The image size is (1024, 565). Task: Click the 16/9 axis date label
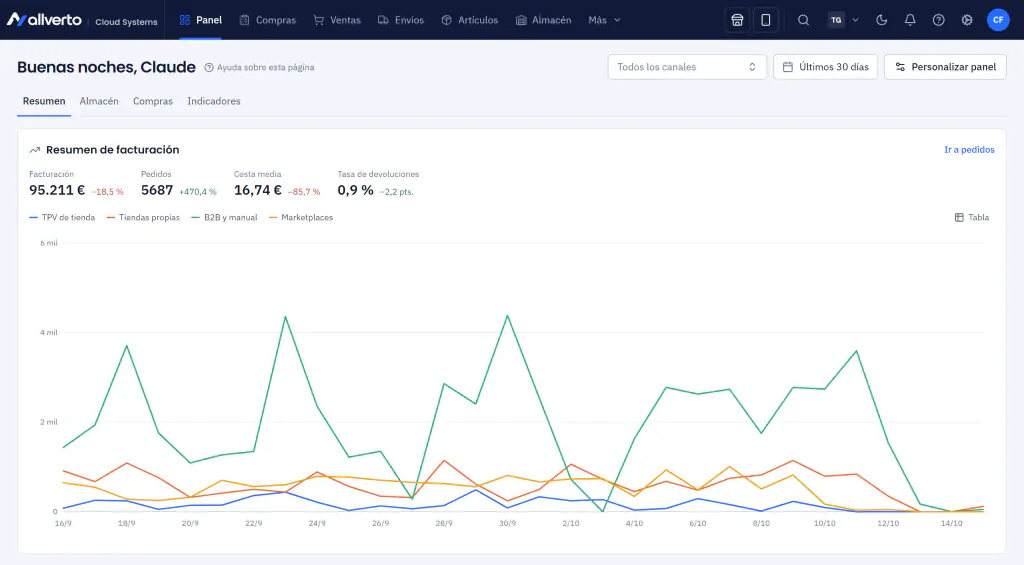(x=63, y=524)
